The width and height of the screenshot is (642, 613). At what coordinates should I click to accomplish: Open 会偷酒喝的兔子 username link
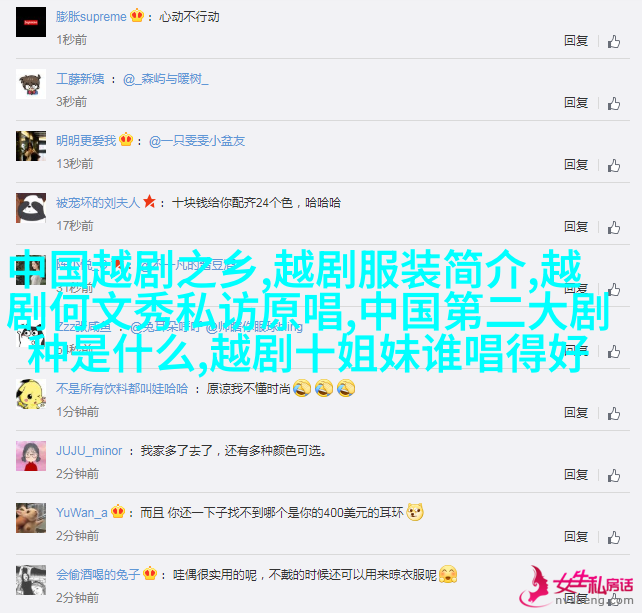[x=98, y=575]
